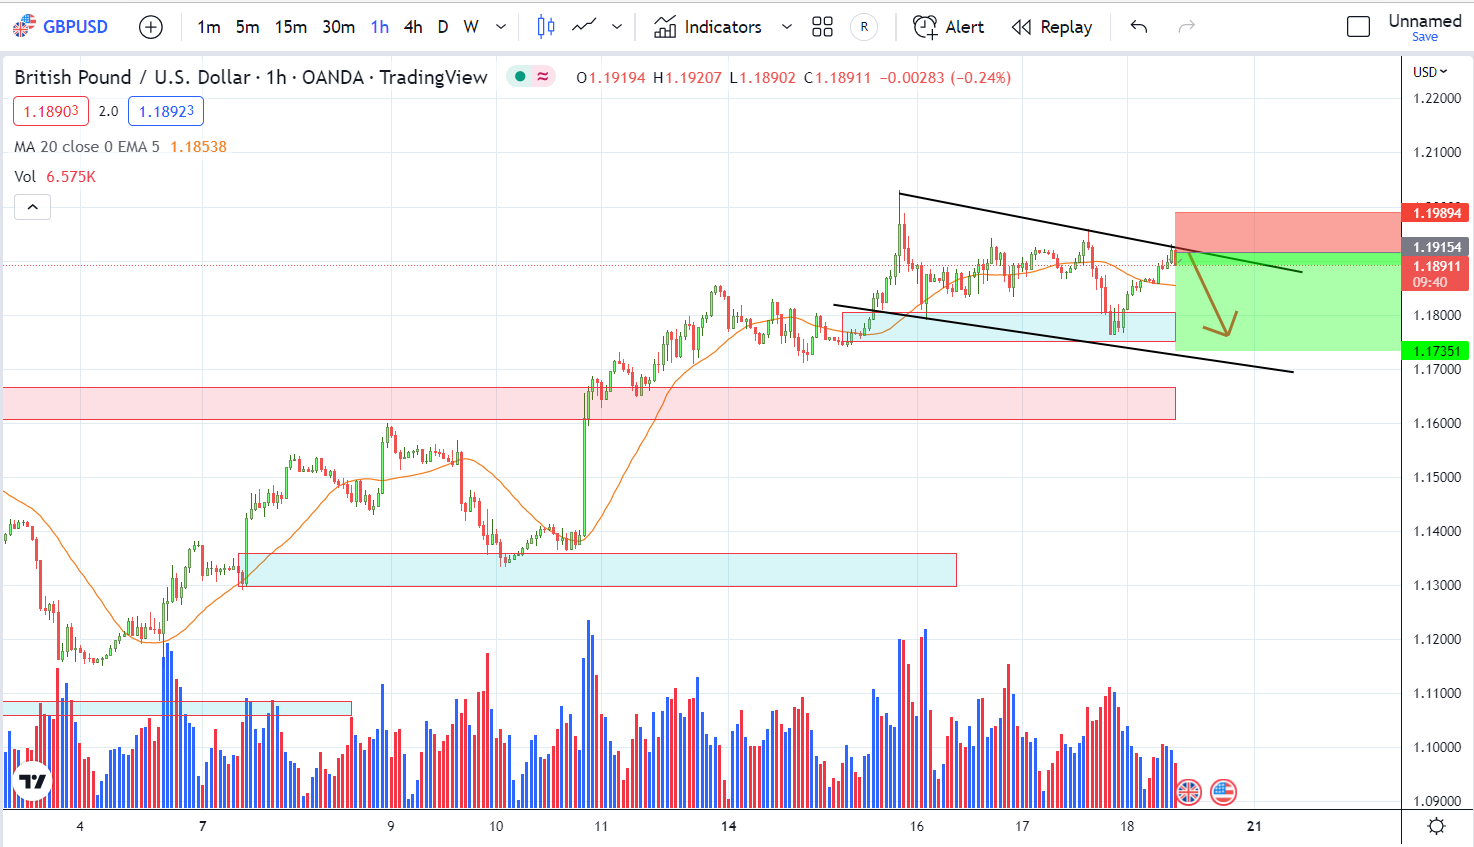Click the 1.09000 price scale label
1474x847 pixels.
point(1437,800)
